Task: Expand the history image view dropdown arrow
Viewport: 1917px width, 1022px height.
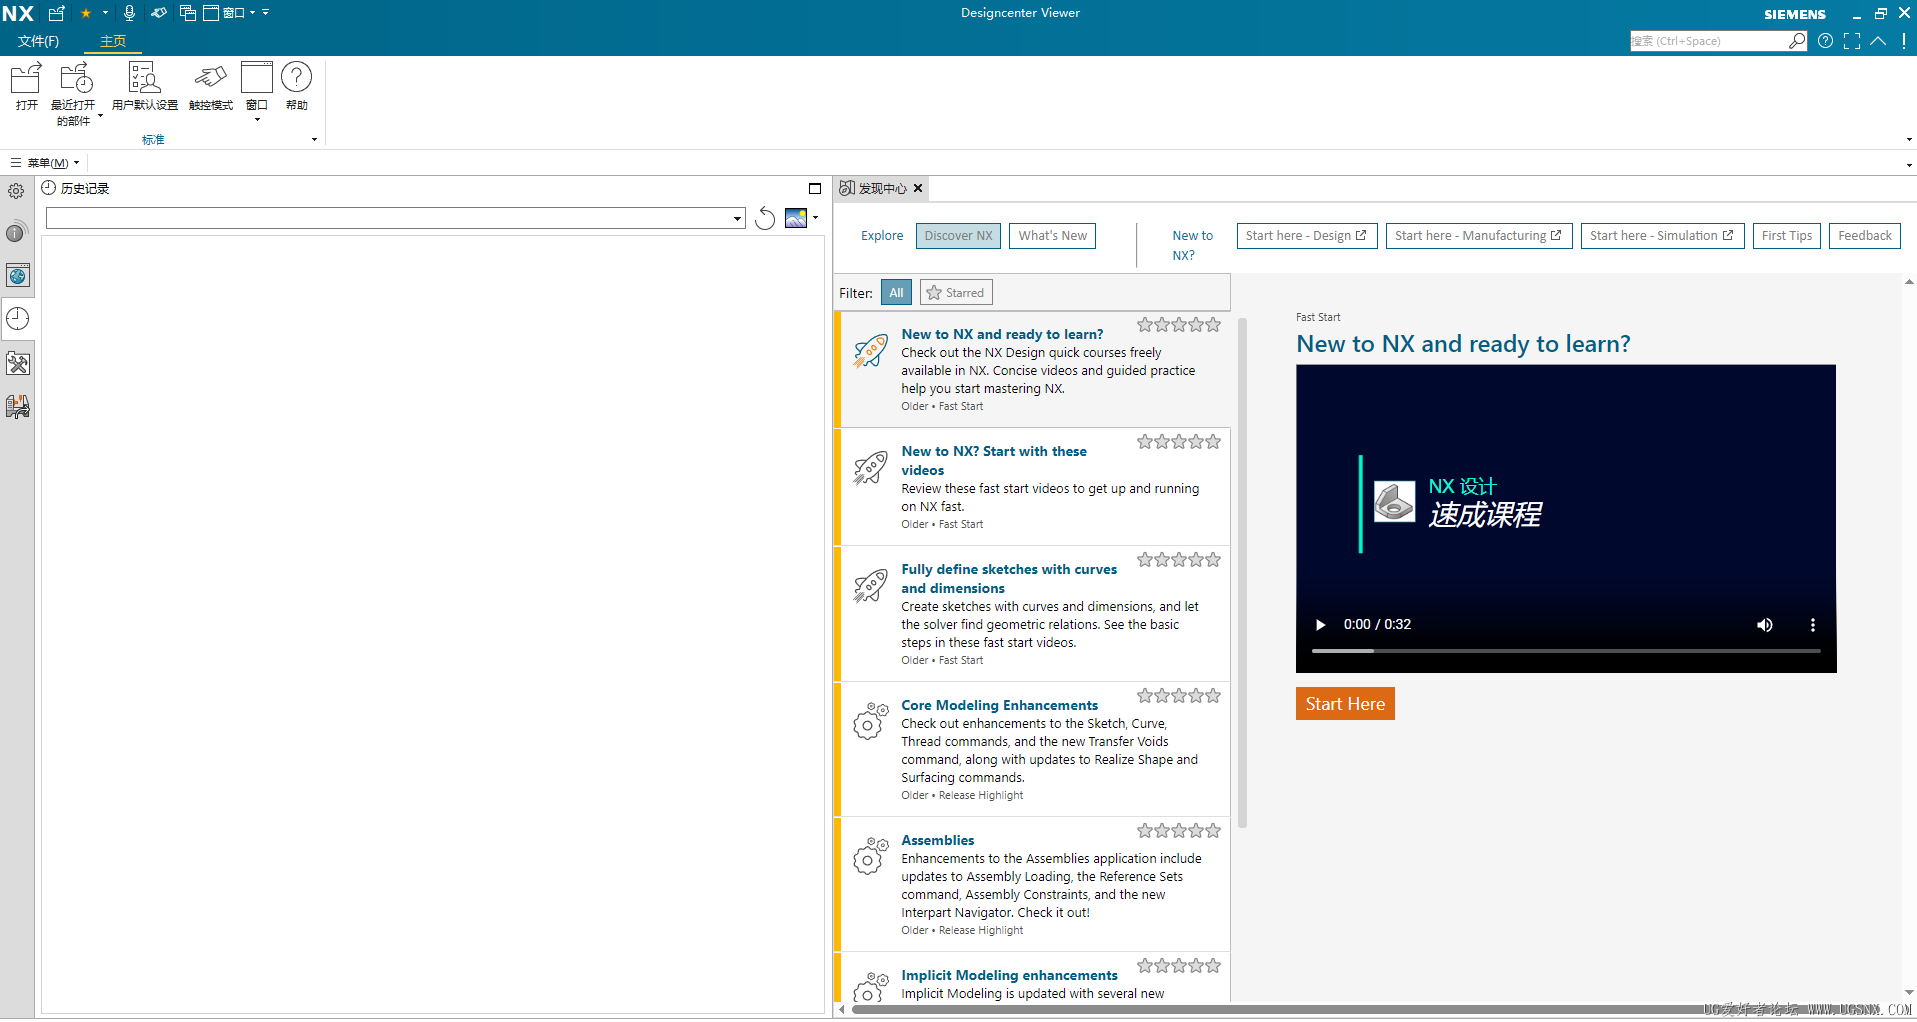Action: tap(816, 218)
